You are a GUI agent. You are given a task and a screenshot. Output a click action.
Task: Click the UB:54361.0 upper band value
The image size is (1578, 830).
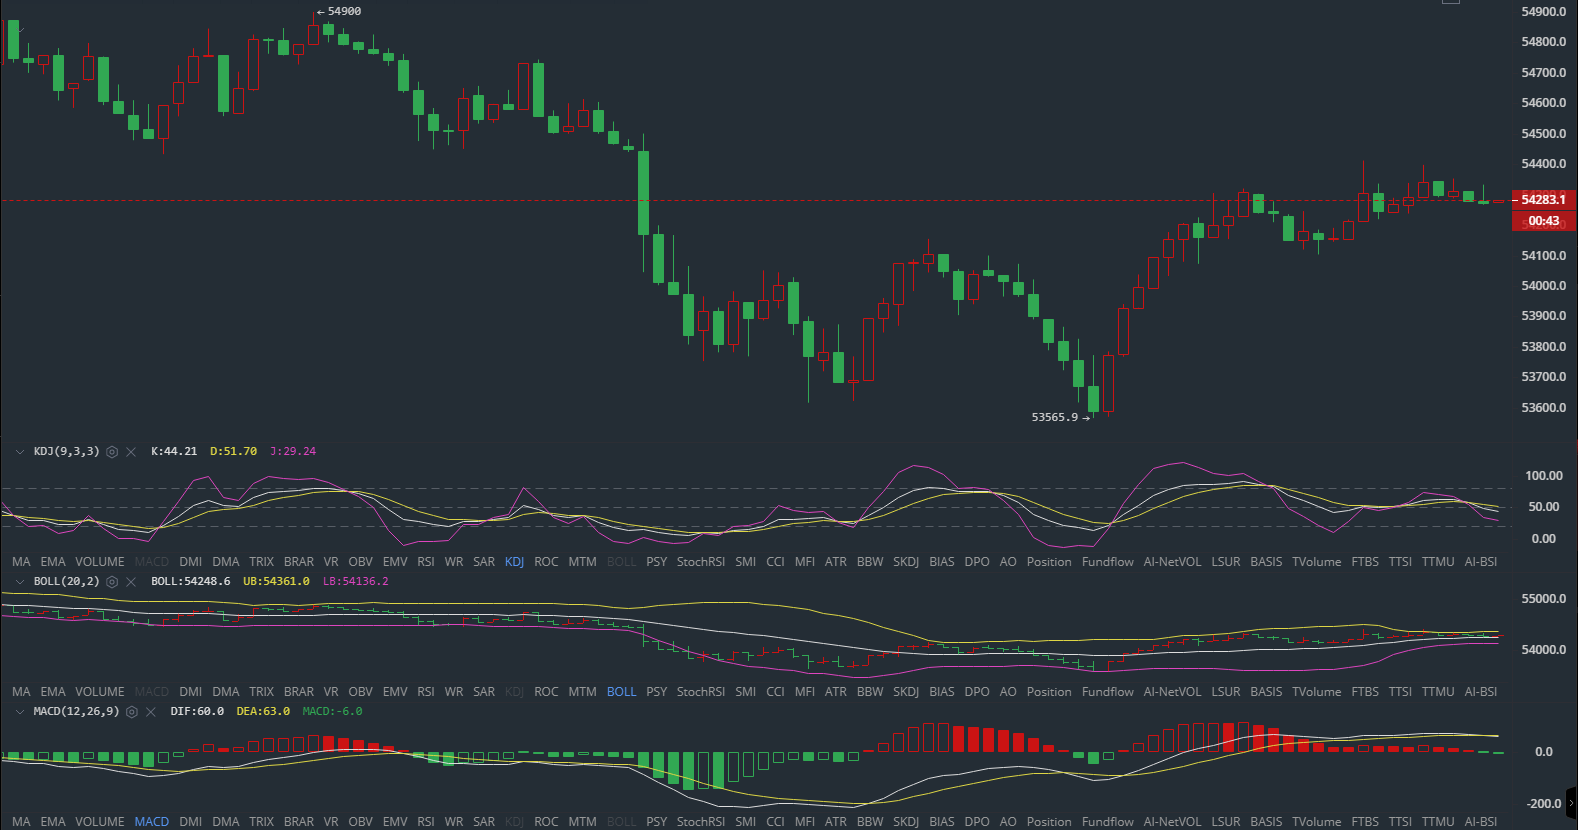276,582
